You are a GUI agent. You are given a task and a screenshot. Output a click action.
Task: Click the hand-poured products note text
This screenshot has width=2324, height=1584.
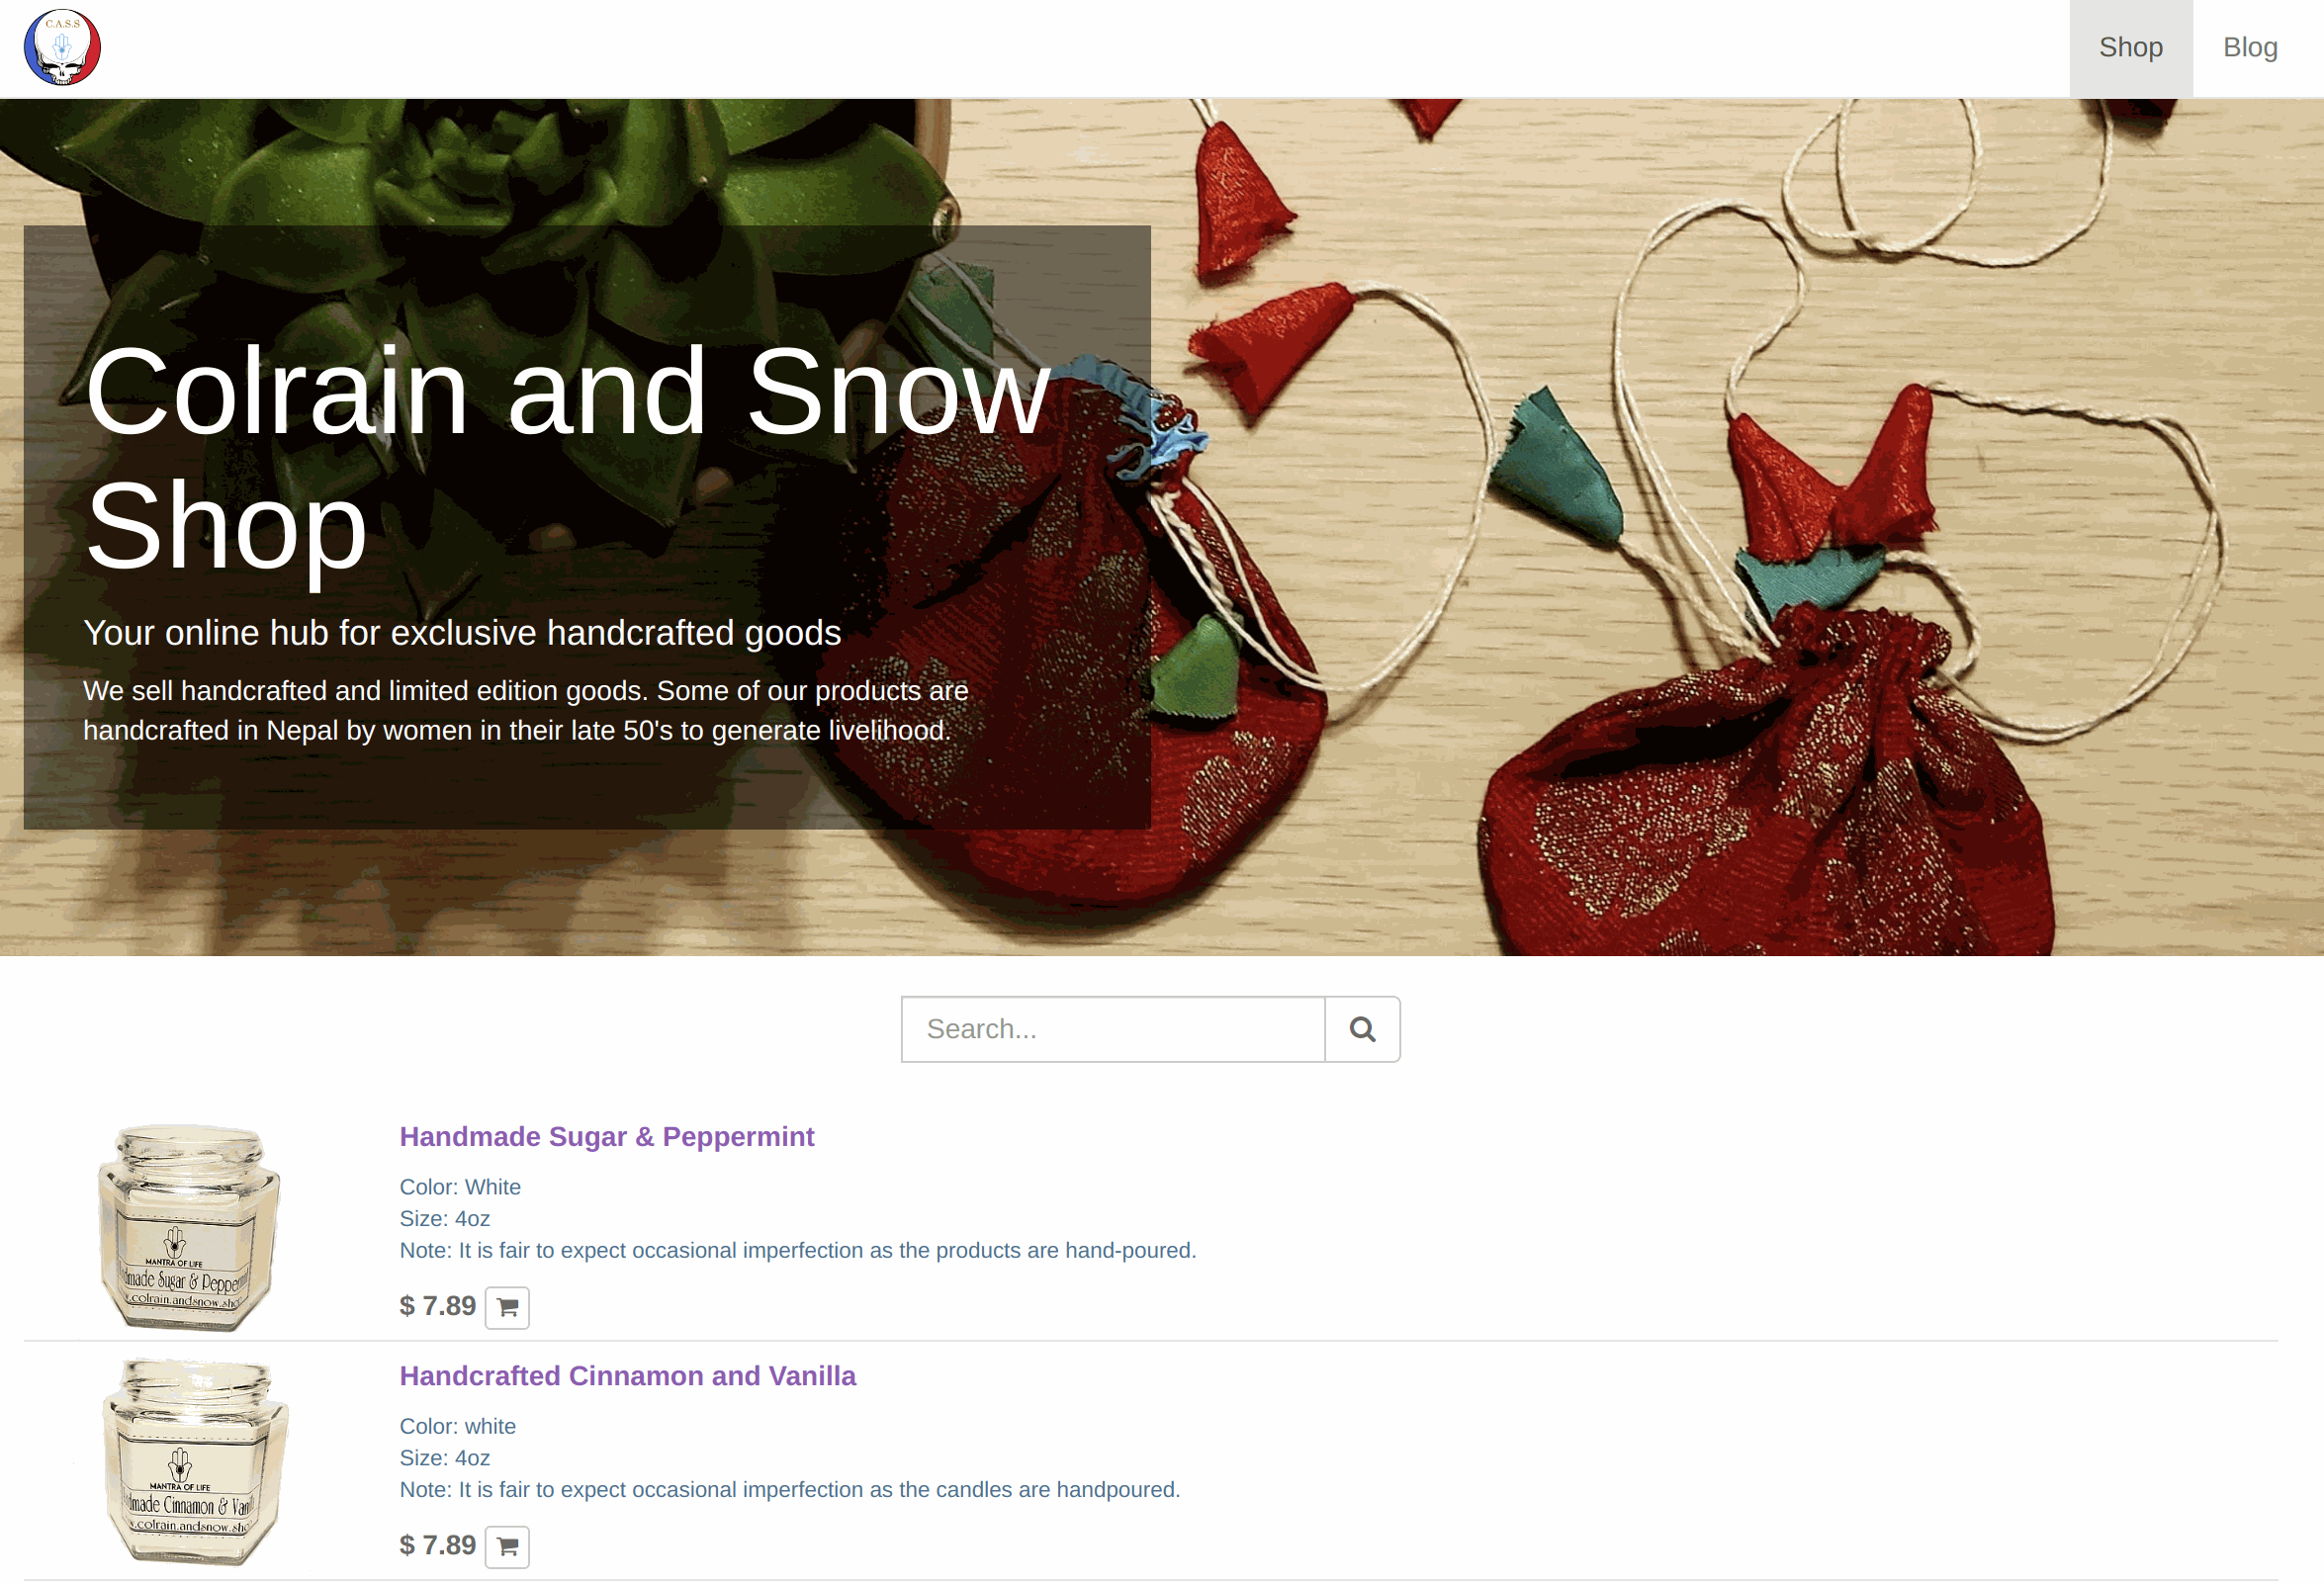tap(798, 1250)
